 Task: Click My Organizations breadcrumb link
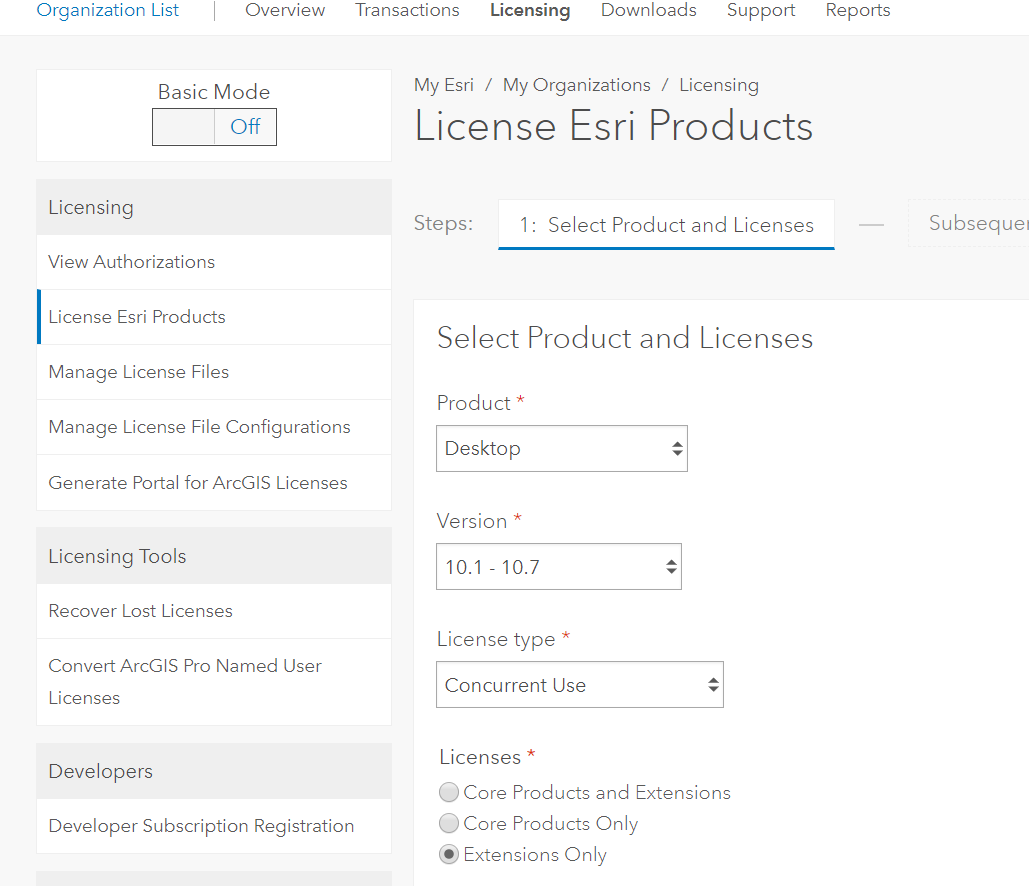pos(576,85)
